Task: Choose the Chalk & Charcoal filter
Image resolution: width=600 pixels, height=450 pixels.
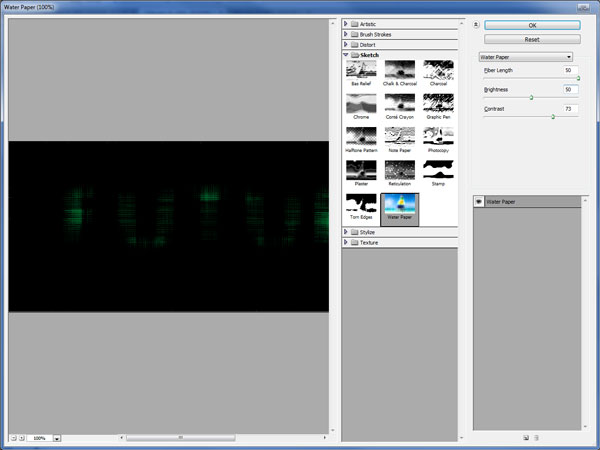Action: [x=400, y=72]
